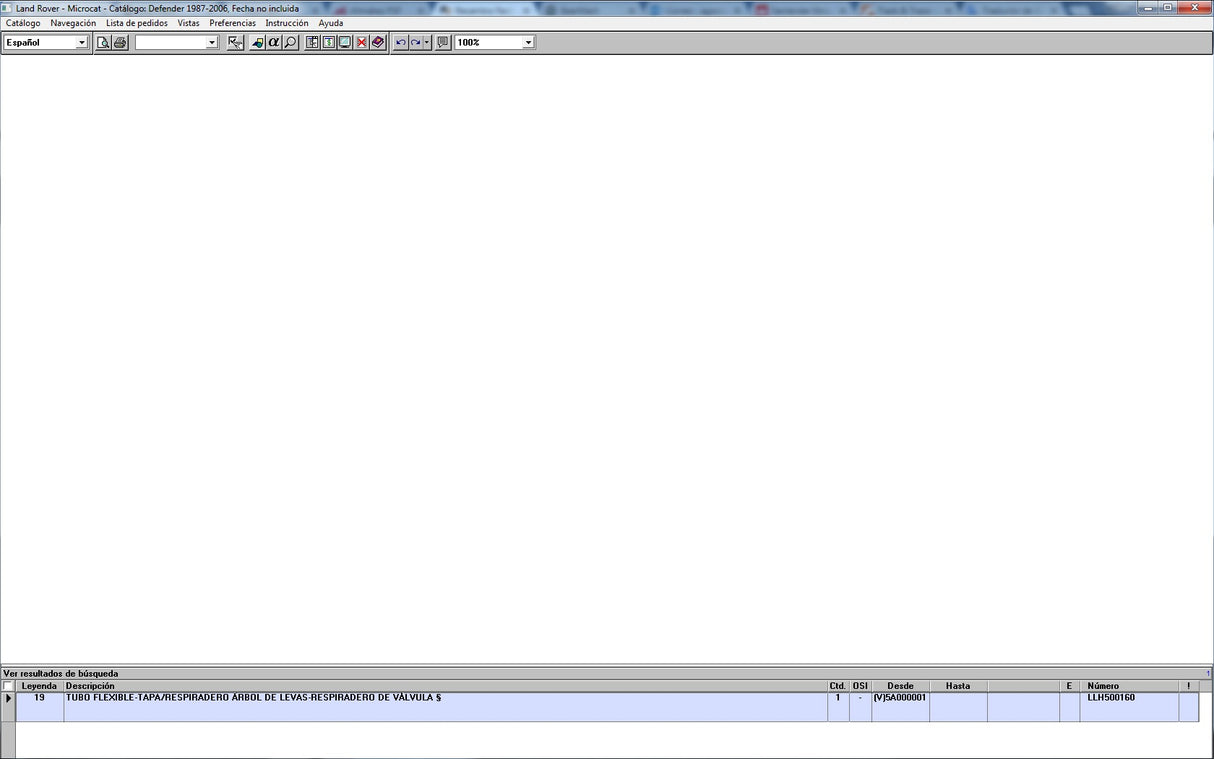Screen dimensions: 1214x759
Task: Open the Preferencias menu
Action: tap(232, 23)
